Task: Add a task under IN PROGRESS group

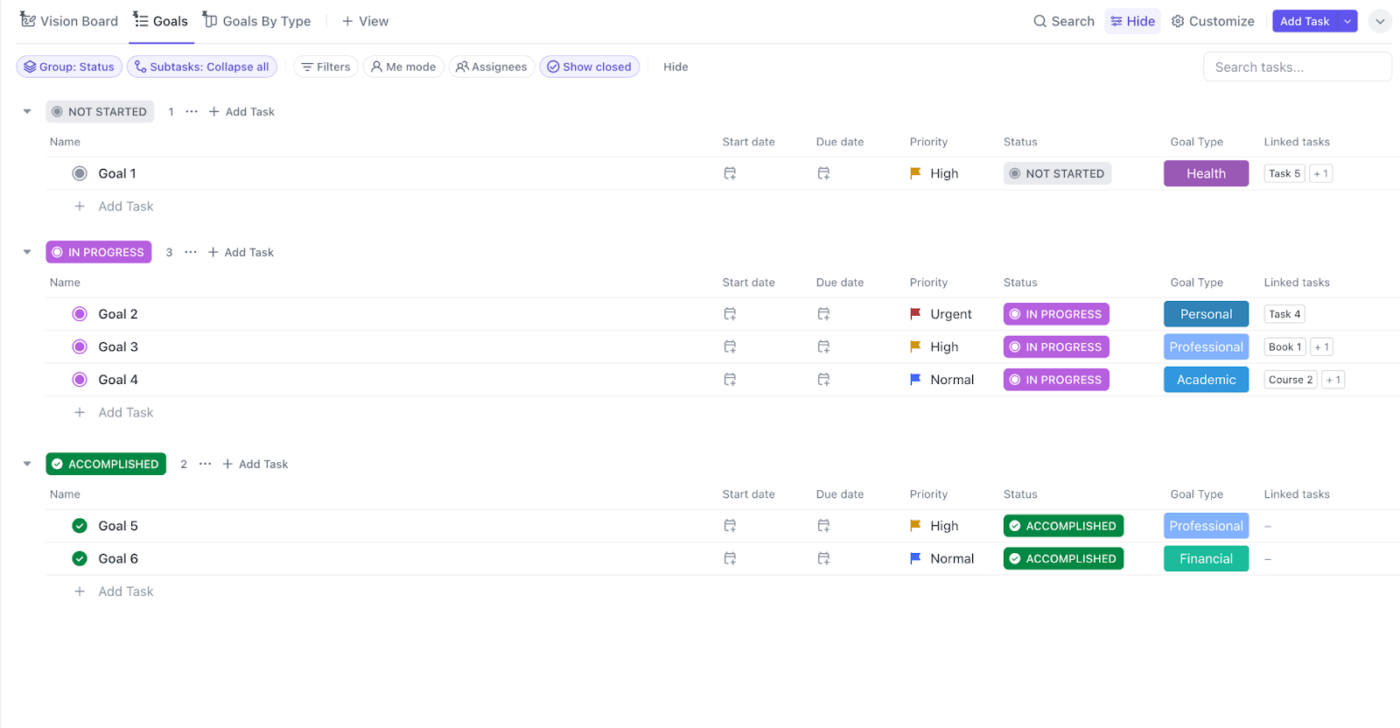Action: pos(240,252)
